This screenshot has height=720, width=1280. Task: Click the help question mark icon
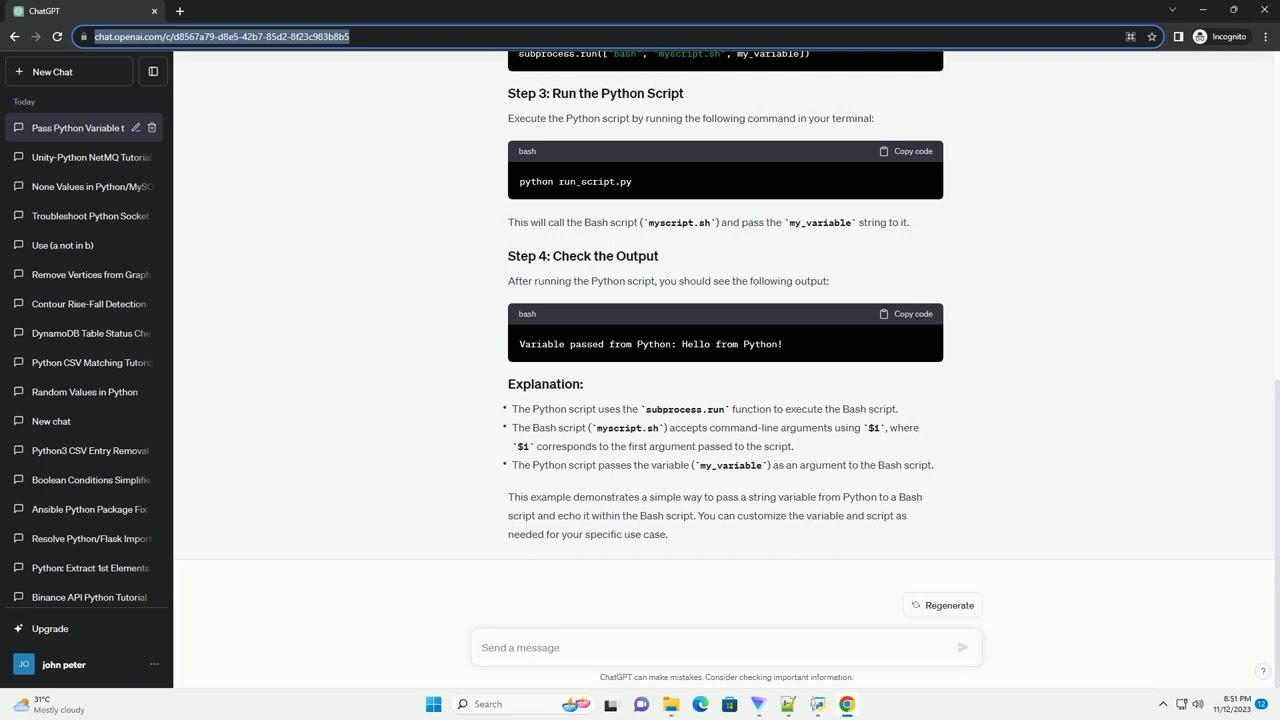point(1263,672)
